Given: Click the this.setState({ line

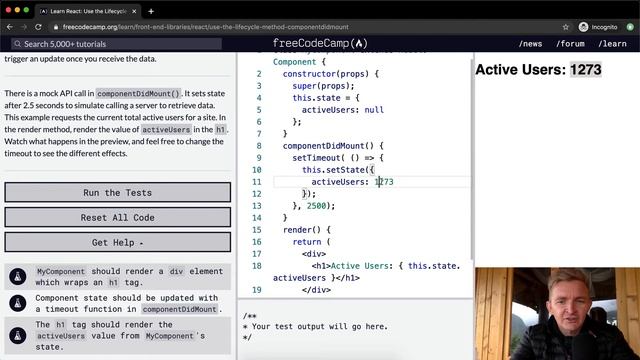Looking at the screenshot, I should 338,170.
